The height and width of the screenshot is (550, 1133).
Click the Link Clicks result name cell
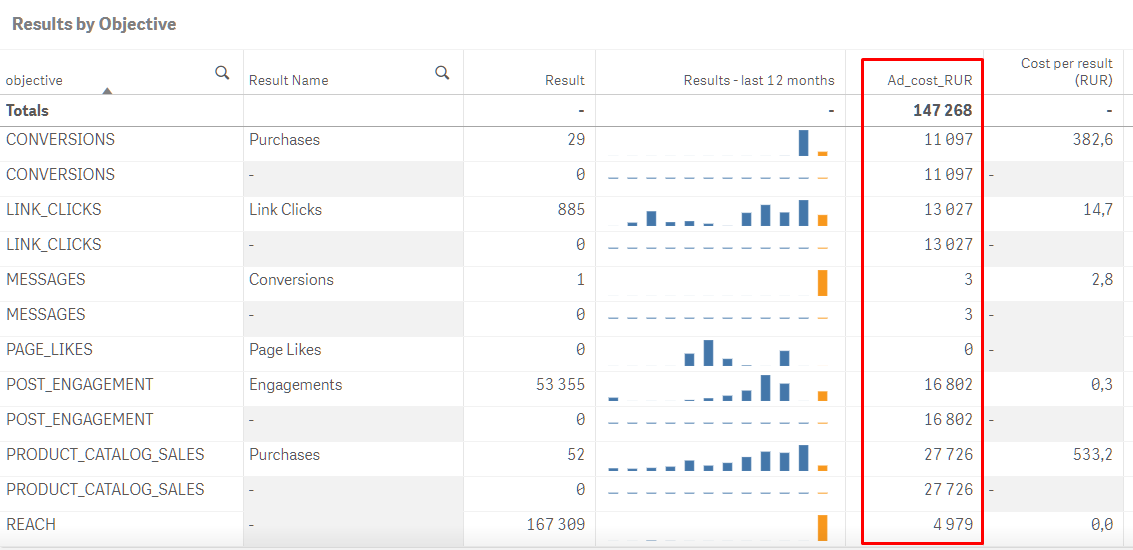click(285, 209)
